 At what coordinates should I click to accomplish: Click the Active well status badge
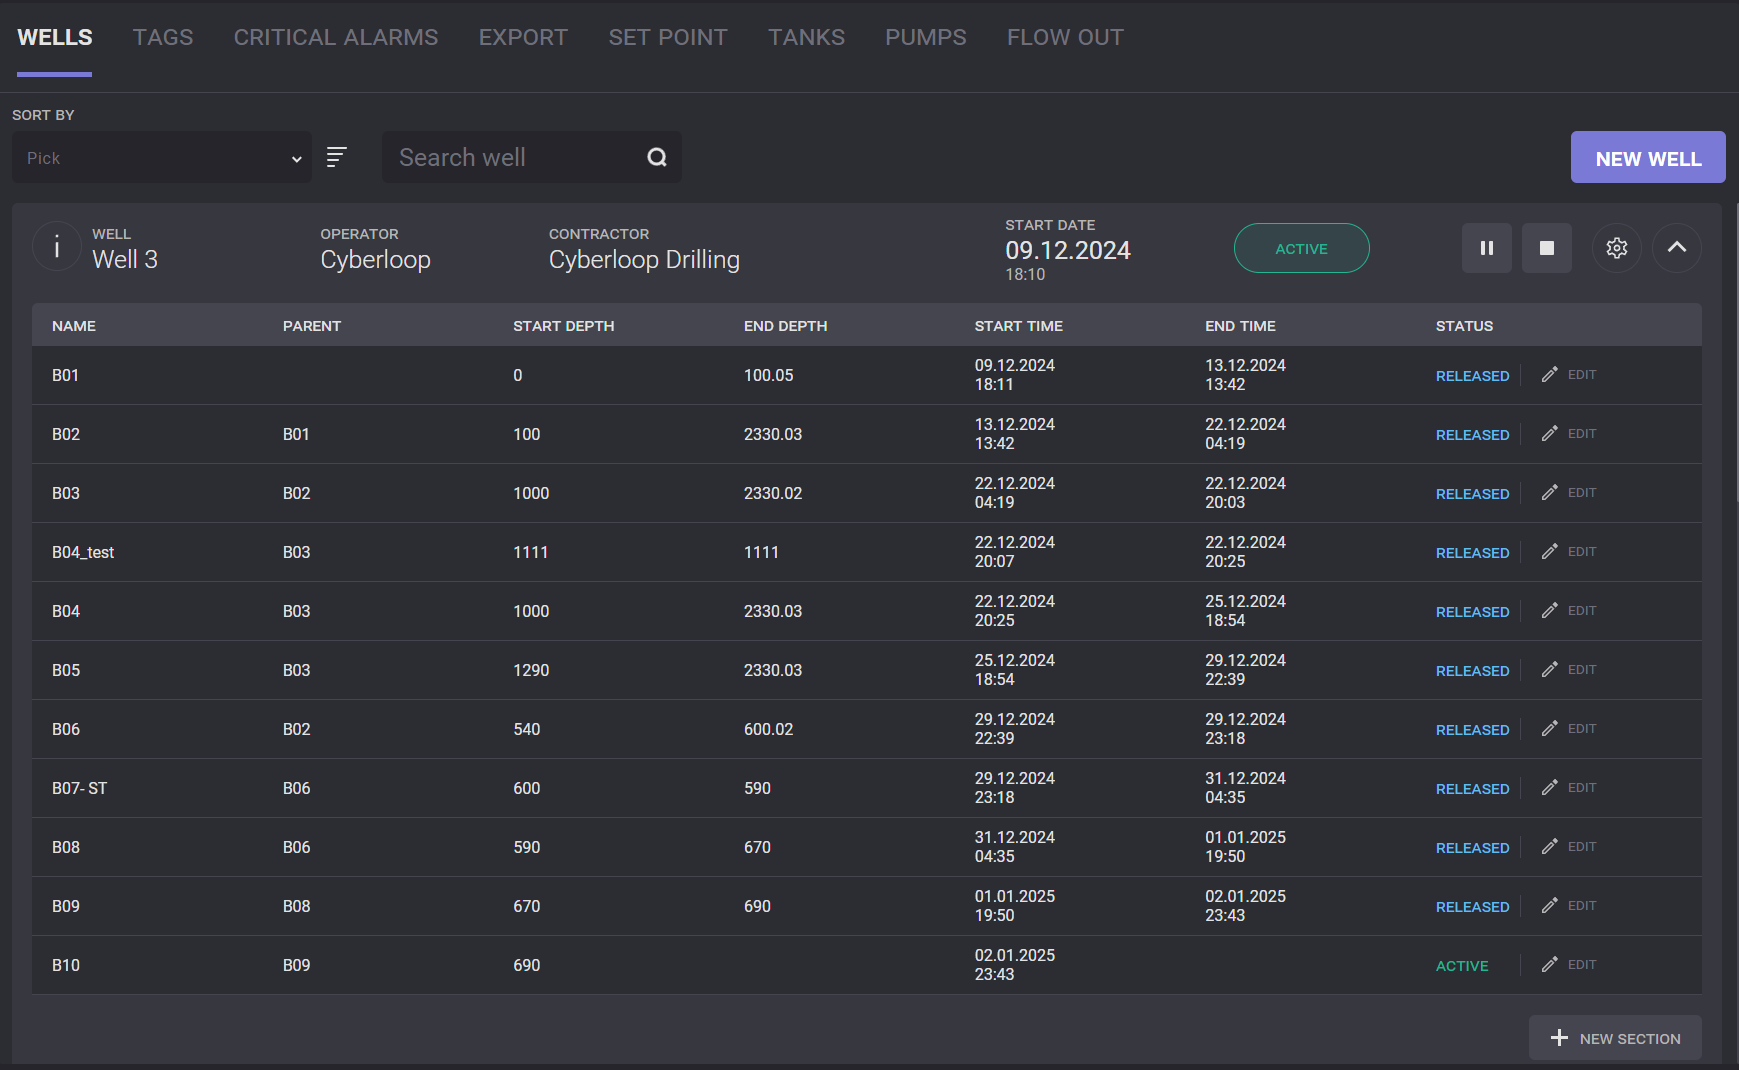(x=1301, y=249)
